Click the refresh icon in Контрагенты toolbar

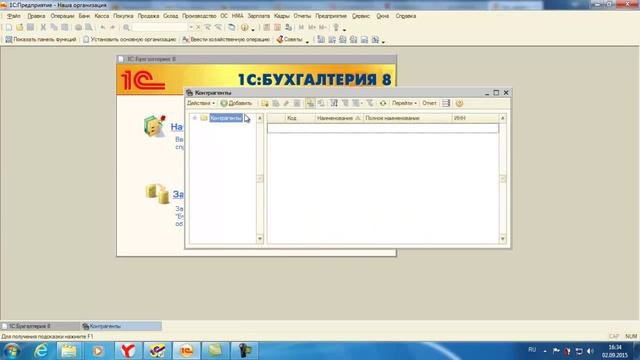point(383,103)
